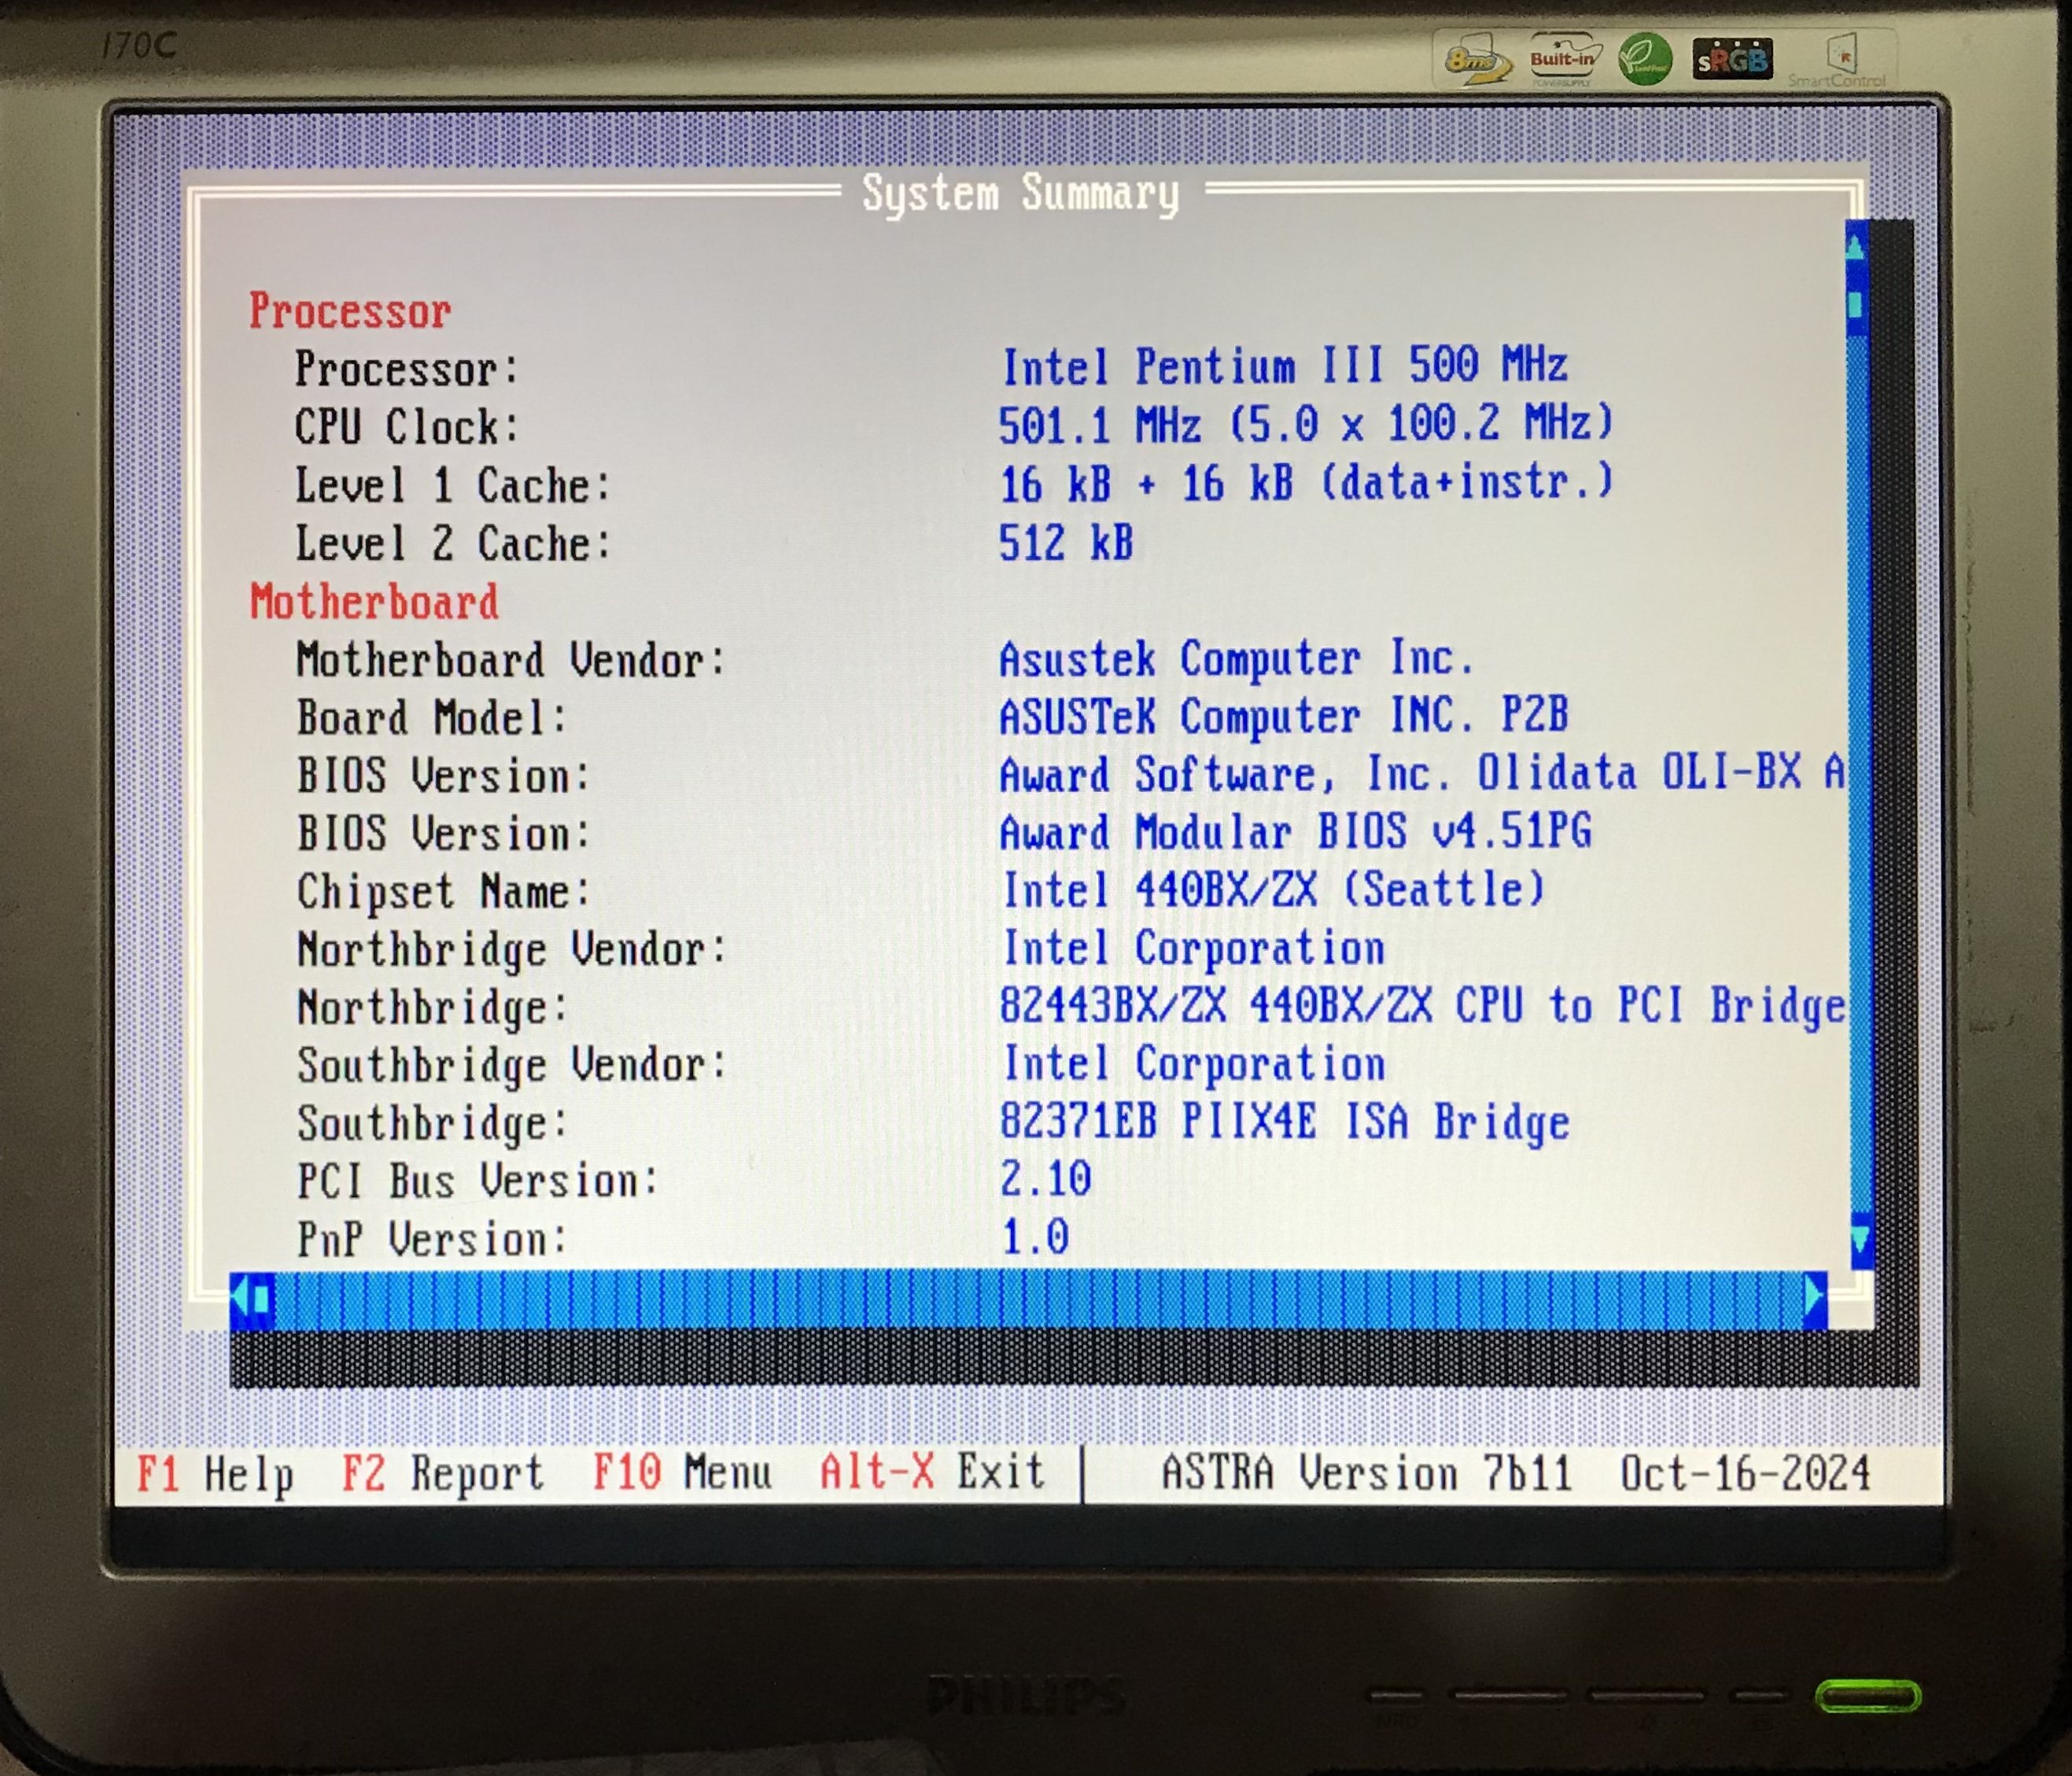
Task: Open F1 Help in the bottom bar
Action: [215, 1473]
